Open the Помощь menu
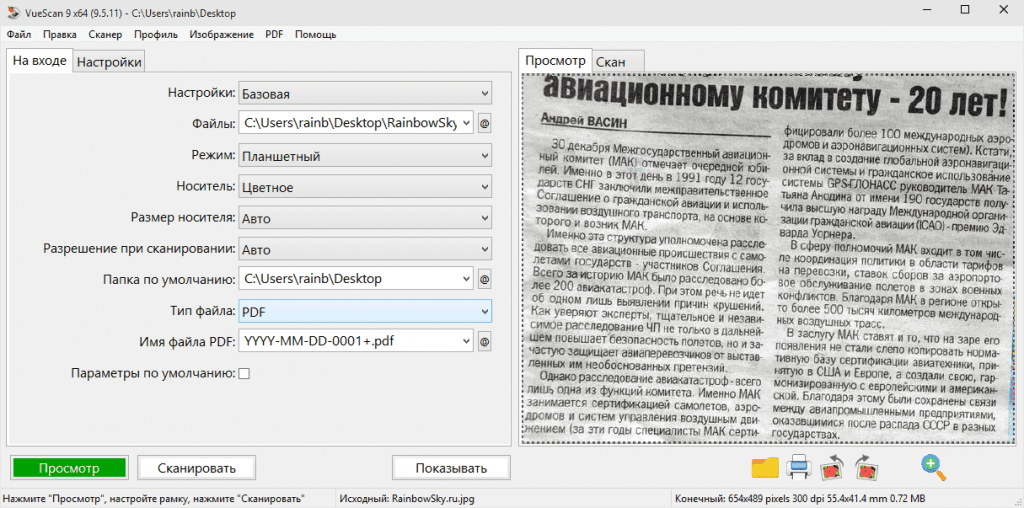This screenshot has height=508, width=1024. pyautogui.click(x=316, y=35)
